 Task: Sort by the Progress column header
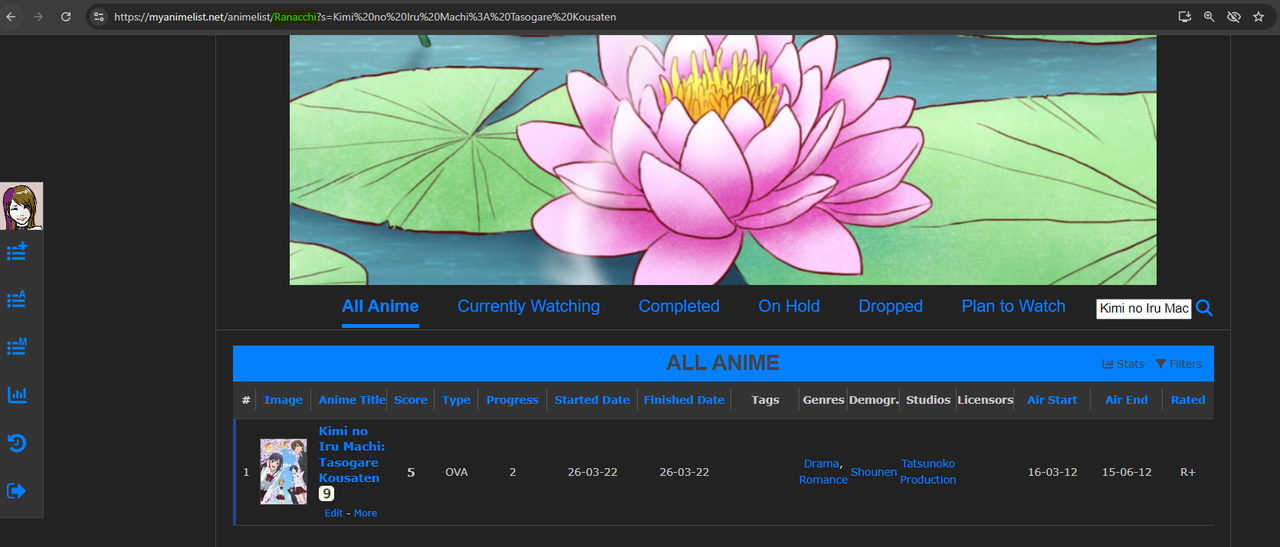tap(512, 400)
